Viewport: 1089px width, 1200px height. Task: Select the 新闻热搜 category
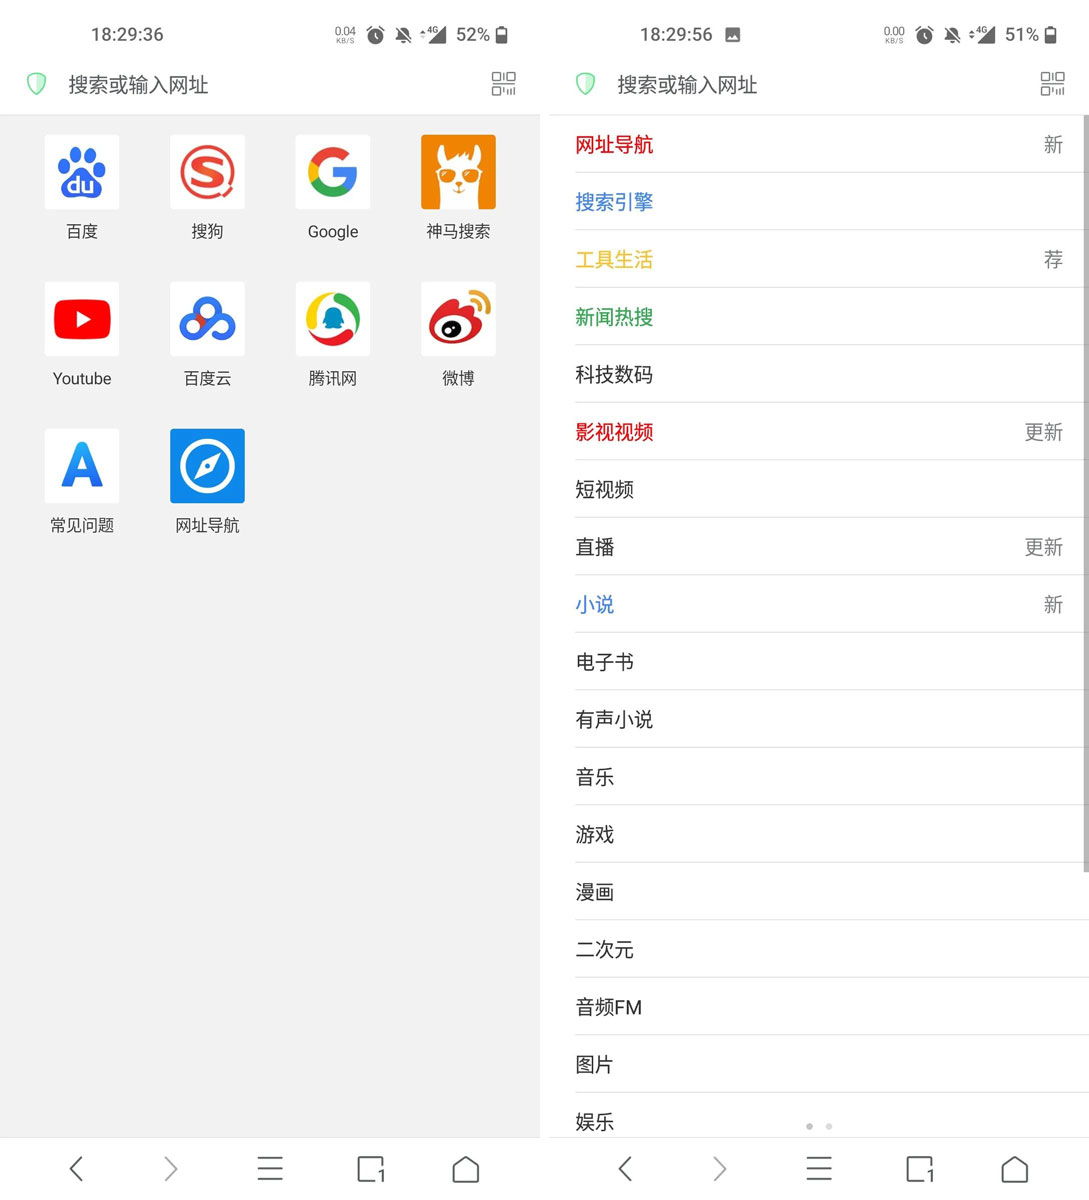click(819, 317)
